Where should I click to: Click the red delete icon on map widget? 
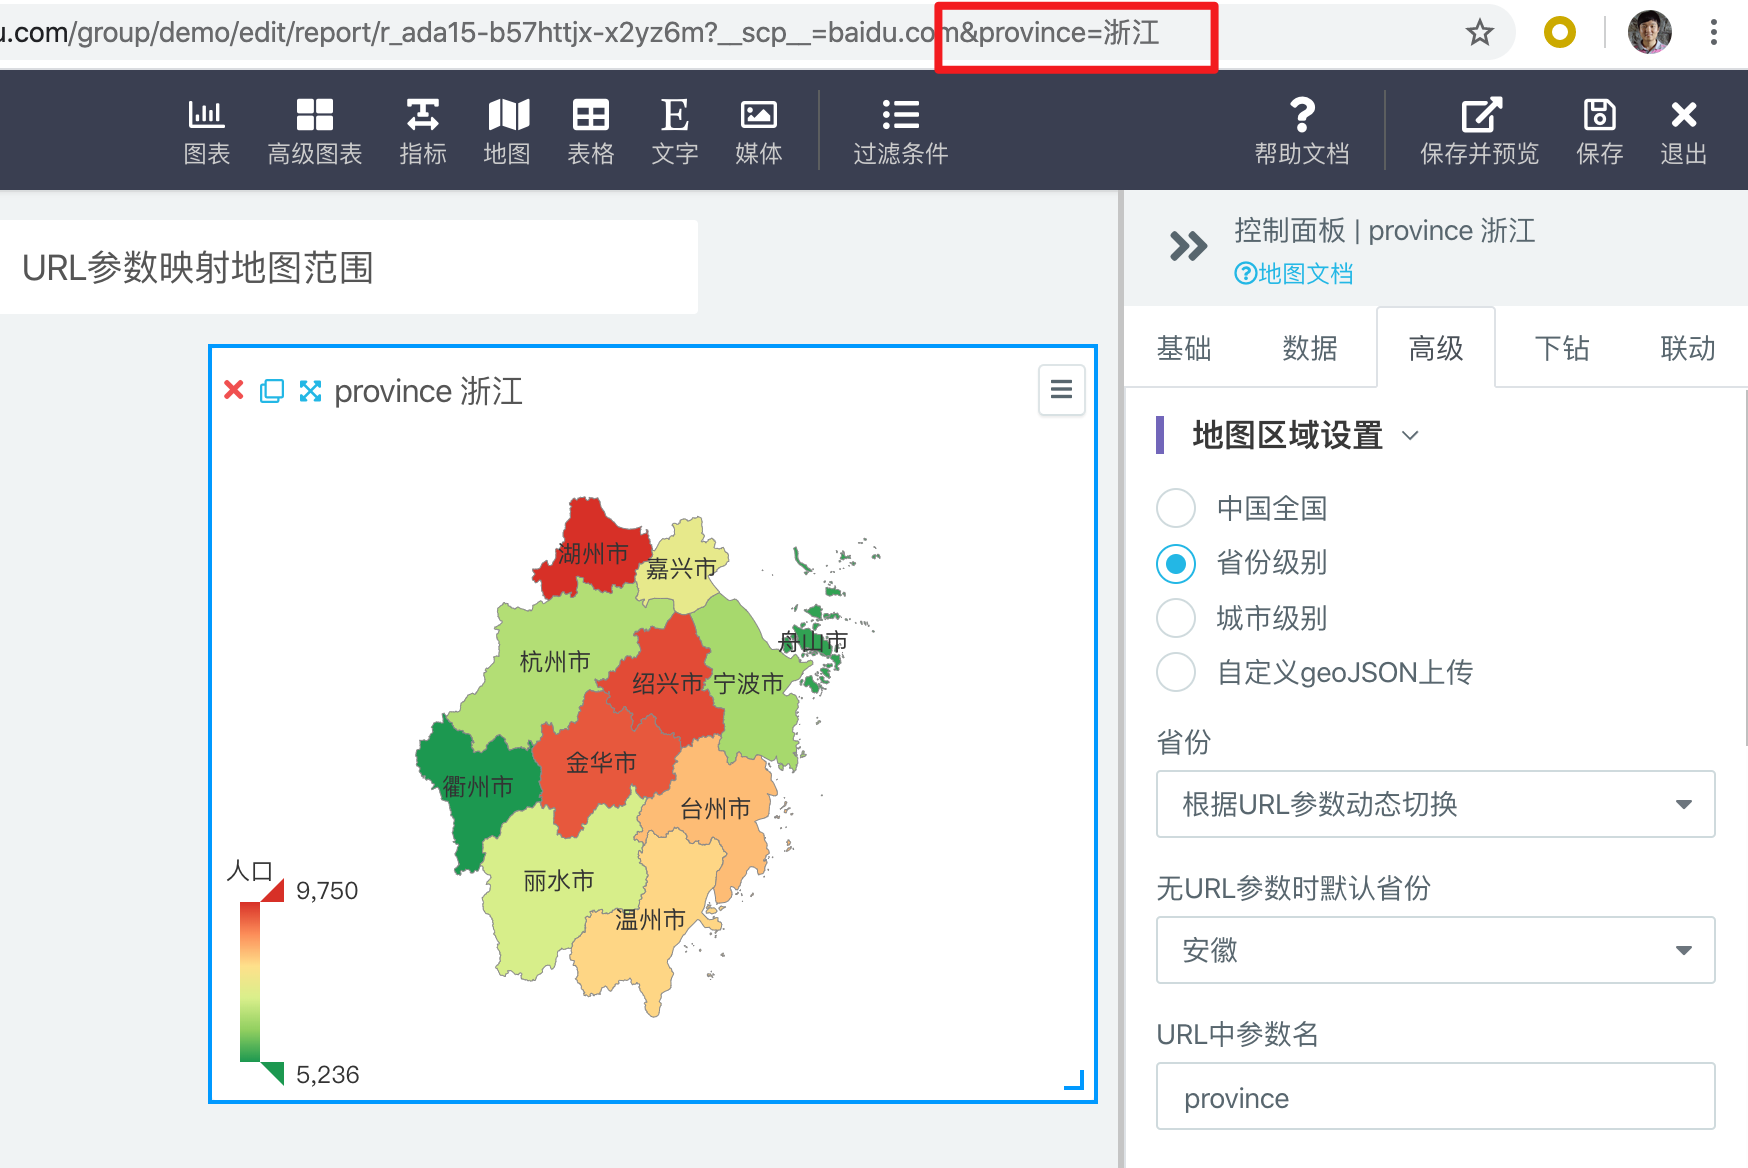(234, 390)
